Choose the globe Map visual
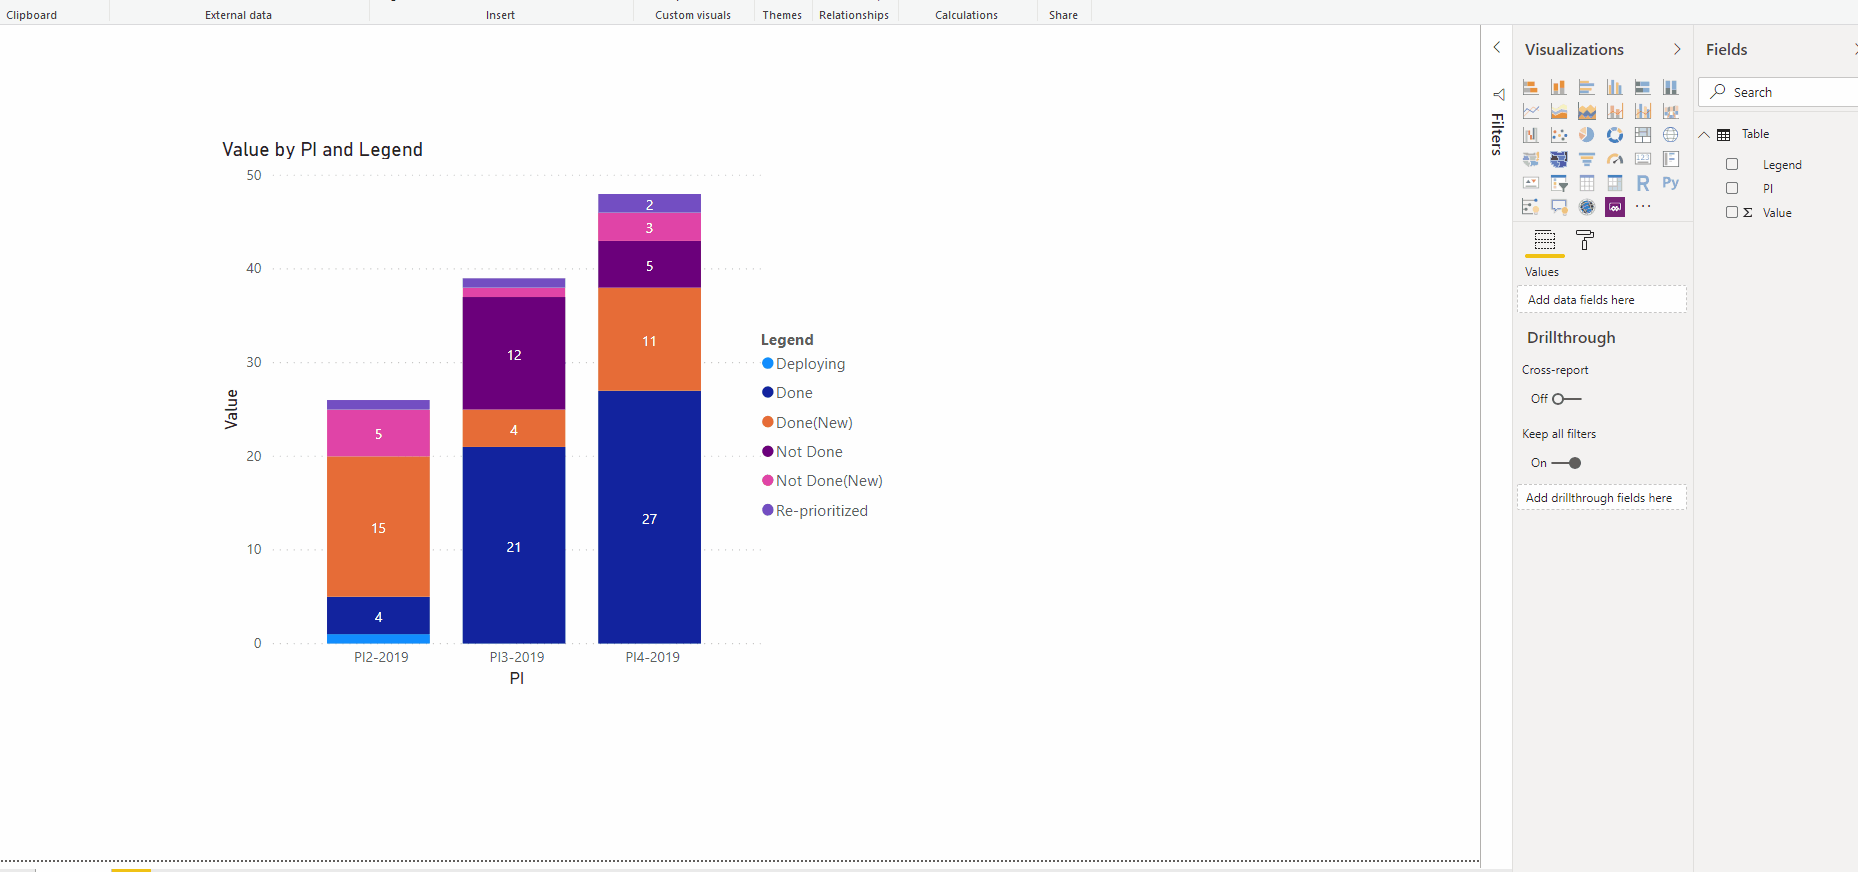The width and height of the screenshot is (1858, 872). 1670,135
